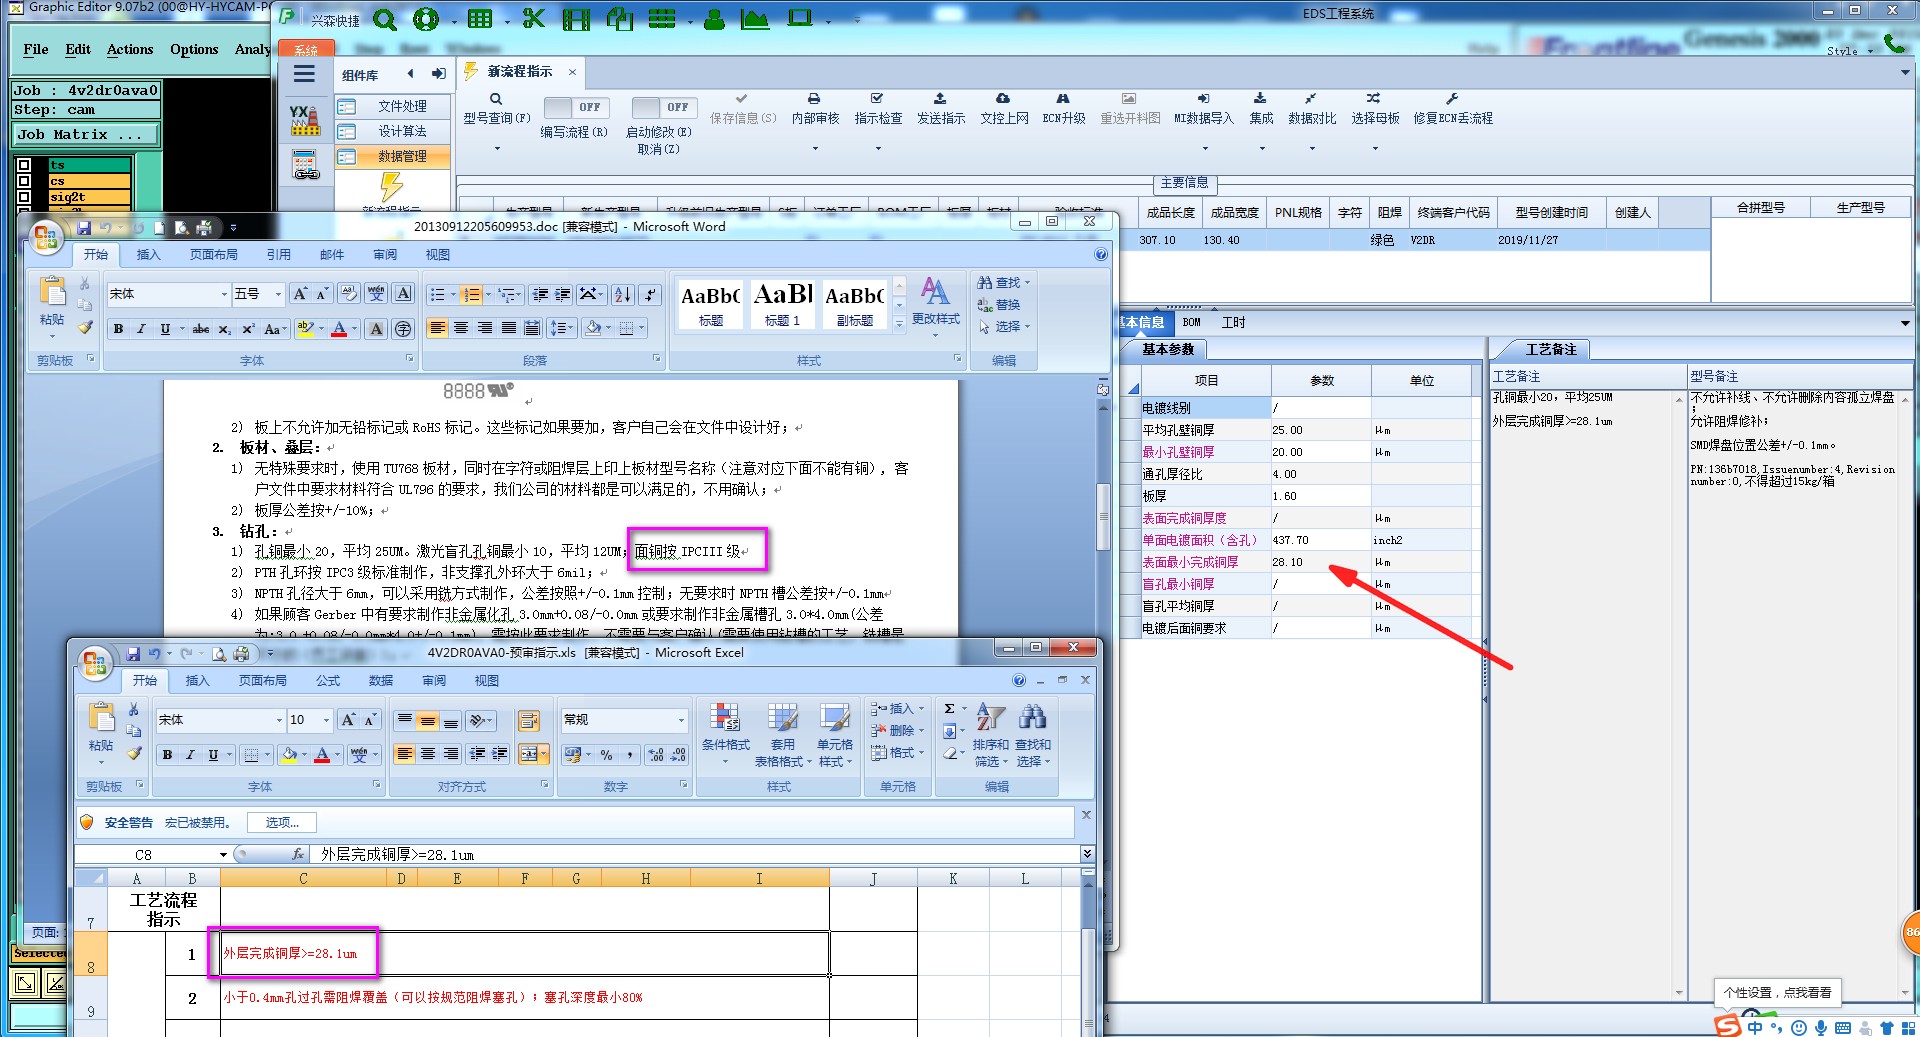The height and width of the screenshot is (1037, 1920).
Task: Click Center align in the Word ribbon
Action: 461,328
